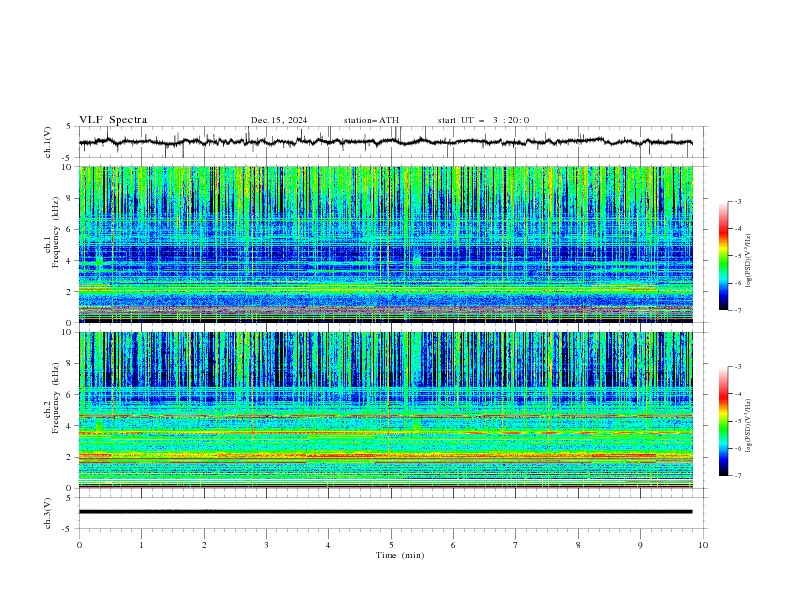The height and width of the screenshot is (612, 792).
Task: Click the time axis tick label '10'
Action: pyautogui.click(x=703, y=545)
